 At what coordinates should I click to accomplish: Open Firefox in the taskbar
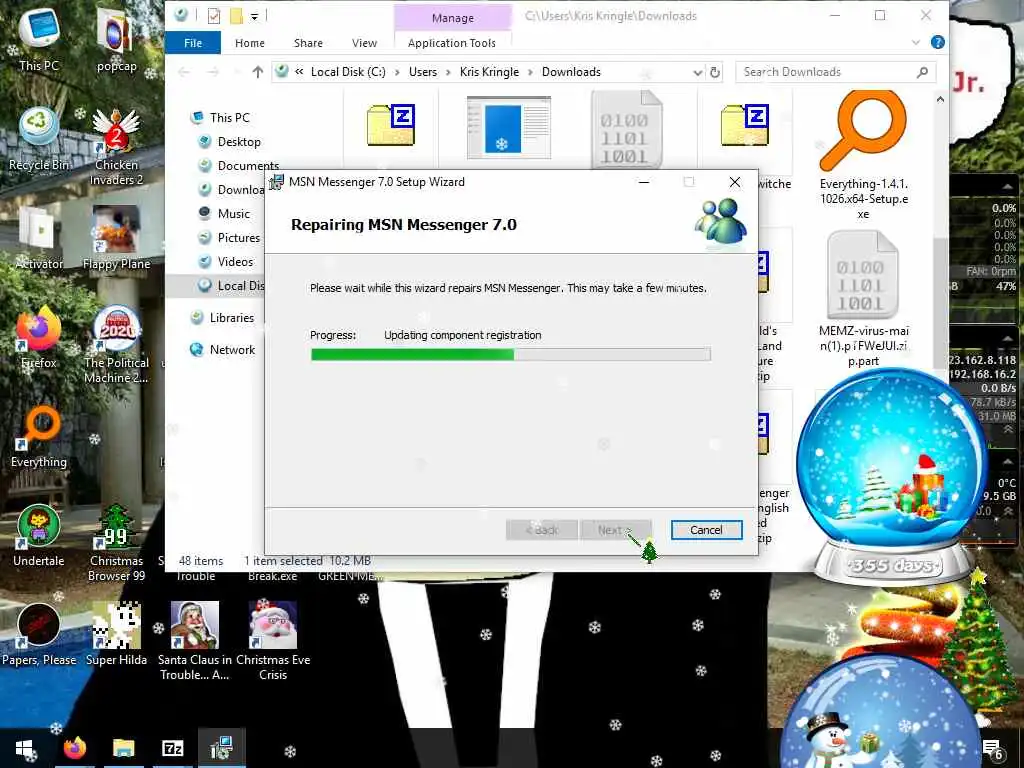pyautogui.click(x=74, y=748)
